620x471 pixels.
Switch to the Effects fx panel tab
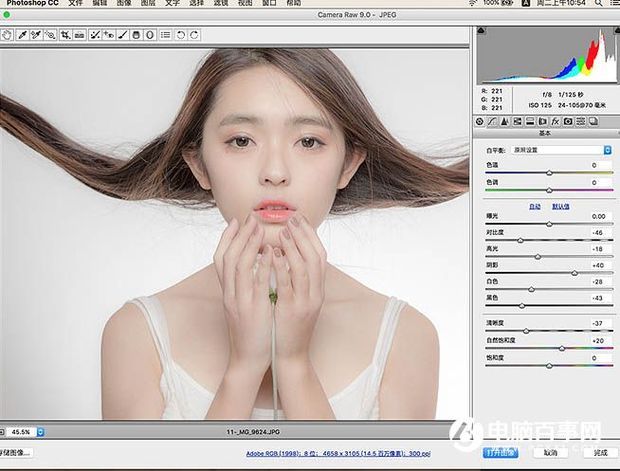pos(555,122)
